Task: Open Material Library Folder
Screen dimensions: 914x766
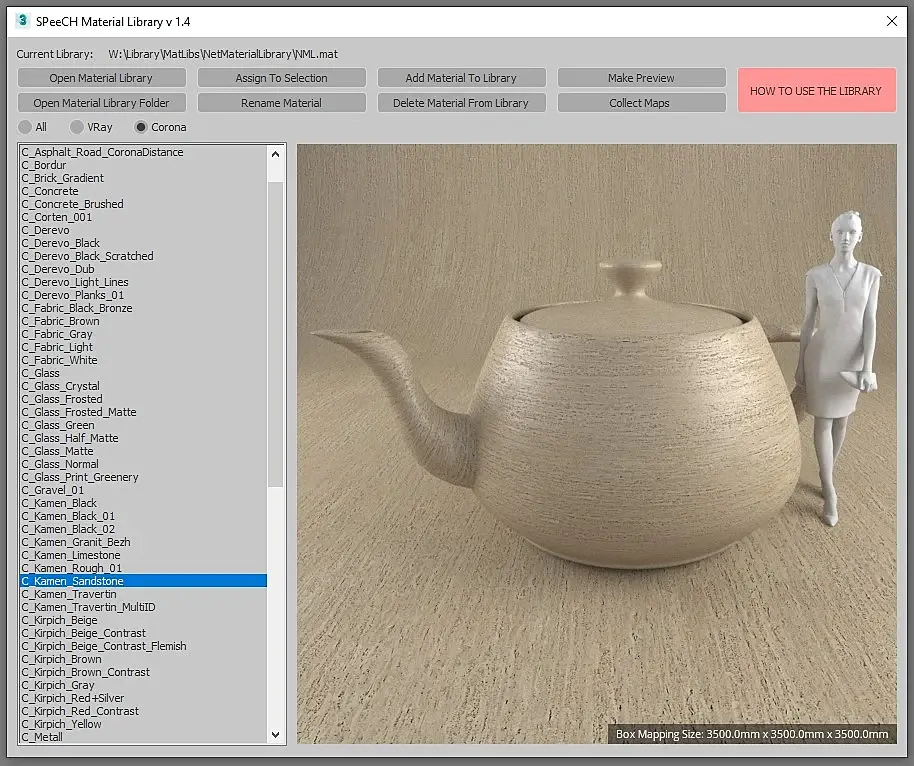Action: (x=101, y=103)
